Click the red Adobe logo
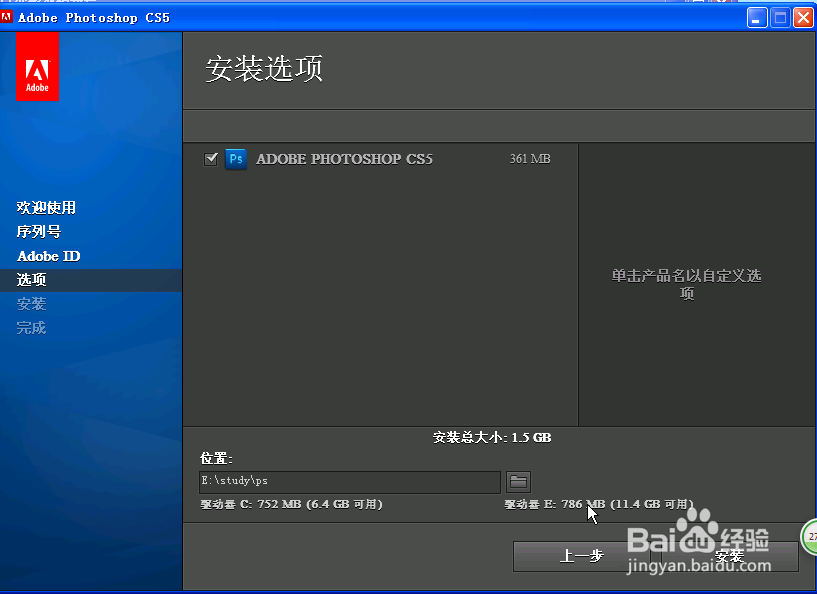The width and height of the screenshot is (817, 594). [x=37, y=67]
